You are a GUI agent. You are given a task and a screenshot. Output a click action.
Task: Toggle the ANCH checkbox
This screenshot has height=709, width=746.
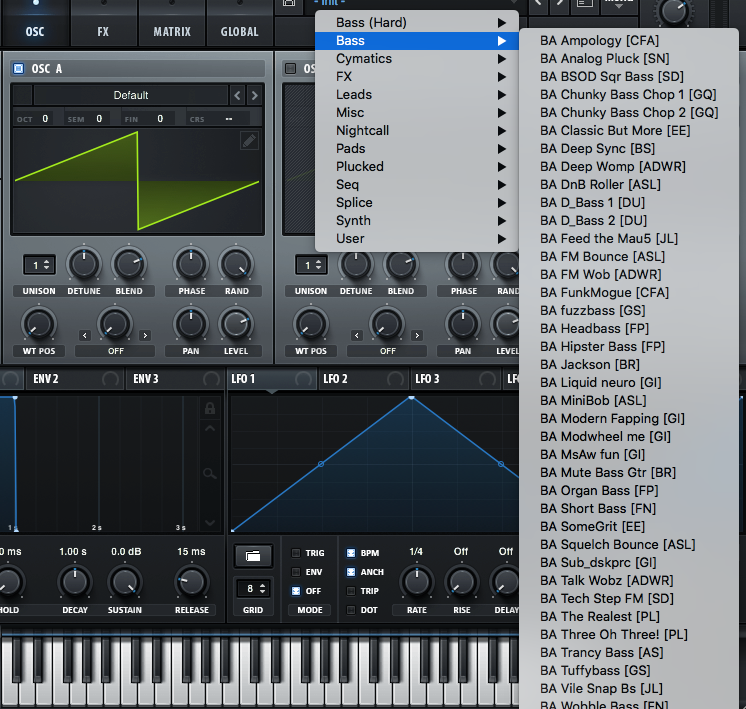[x=351, y=572]
